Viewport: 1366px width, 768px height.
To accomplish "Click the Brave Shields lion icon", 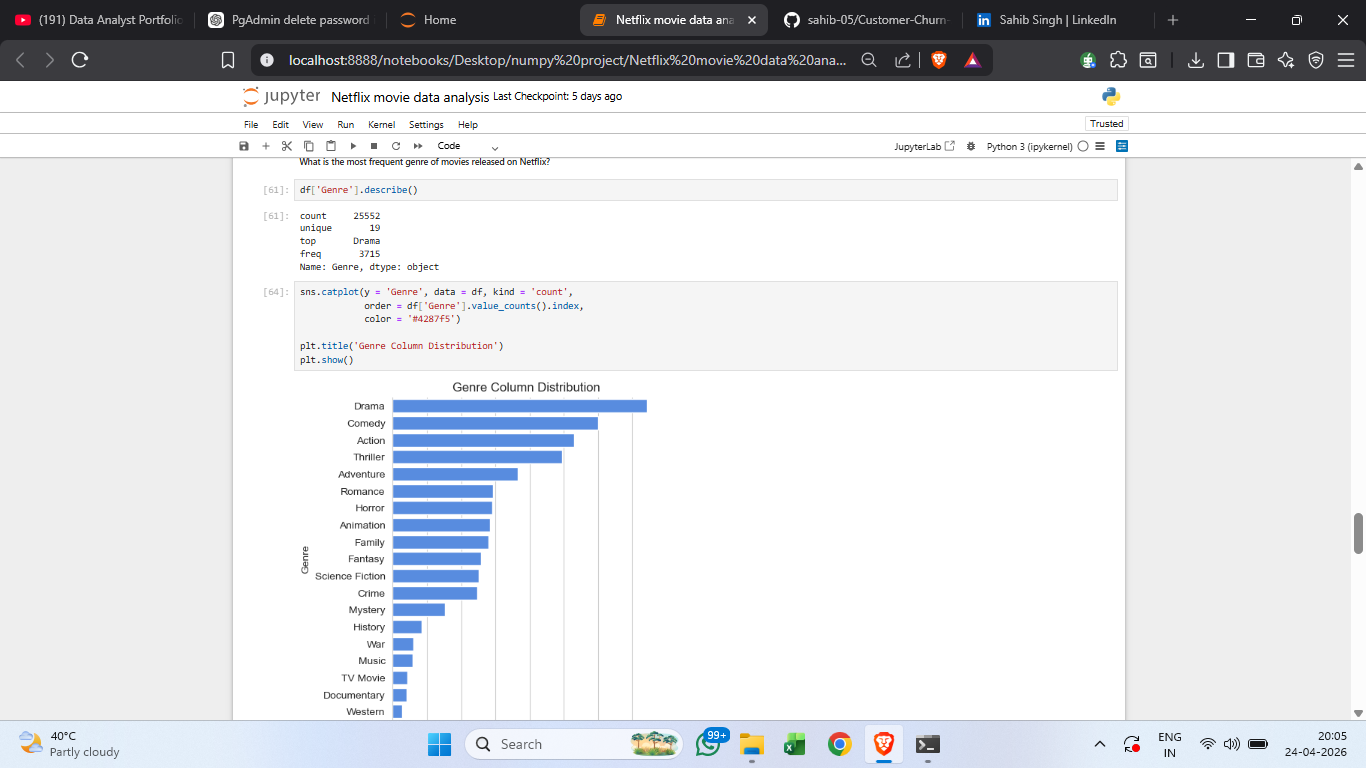I will [938, 60].
